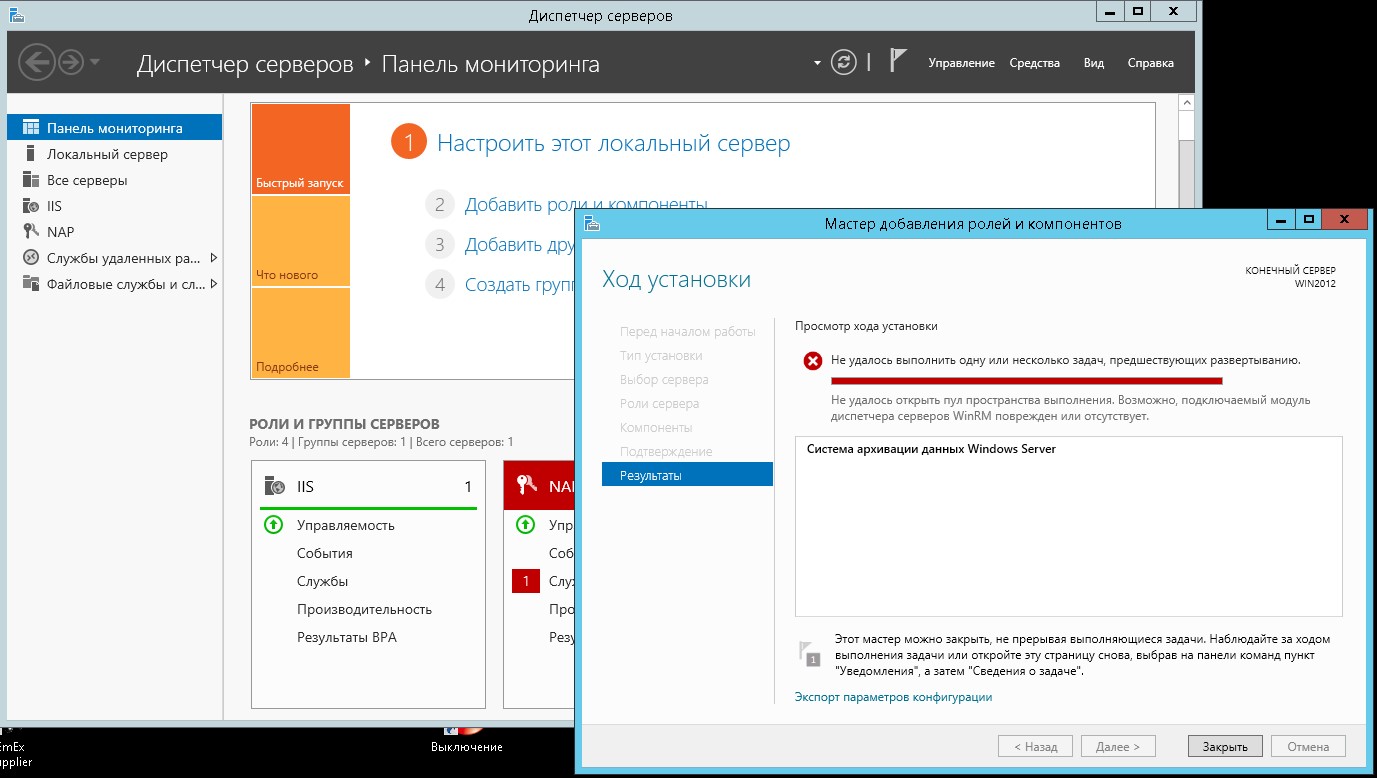
Task: Open Результаты BPA in the IIS tile
Action: tap(347, 637)
